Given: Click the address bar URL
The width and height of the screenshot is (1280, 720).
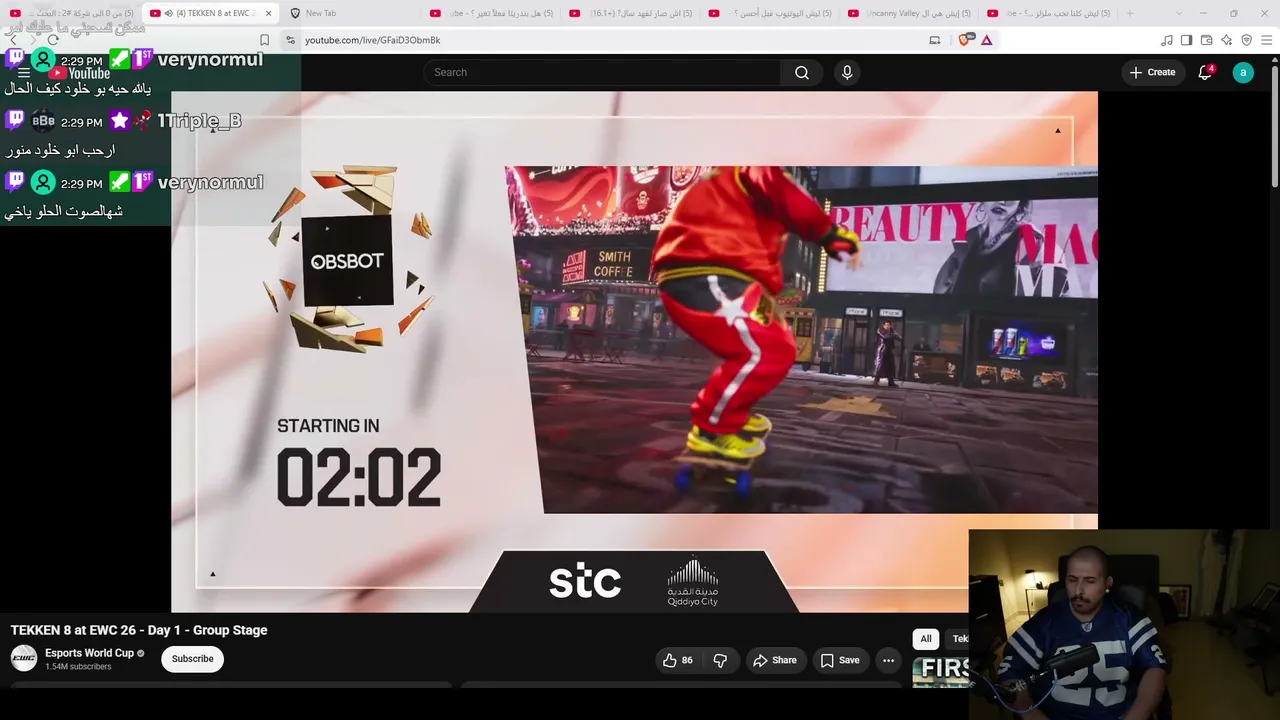Looking at the screenshot, I should click(372, 40).
